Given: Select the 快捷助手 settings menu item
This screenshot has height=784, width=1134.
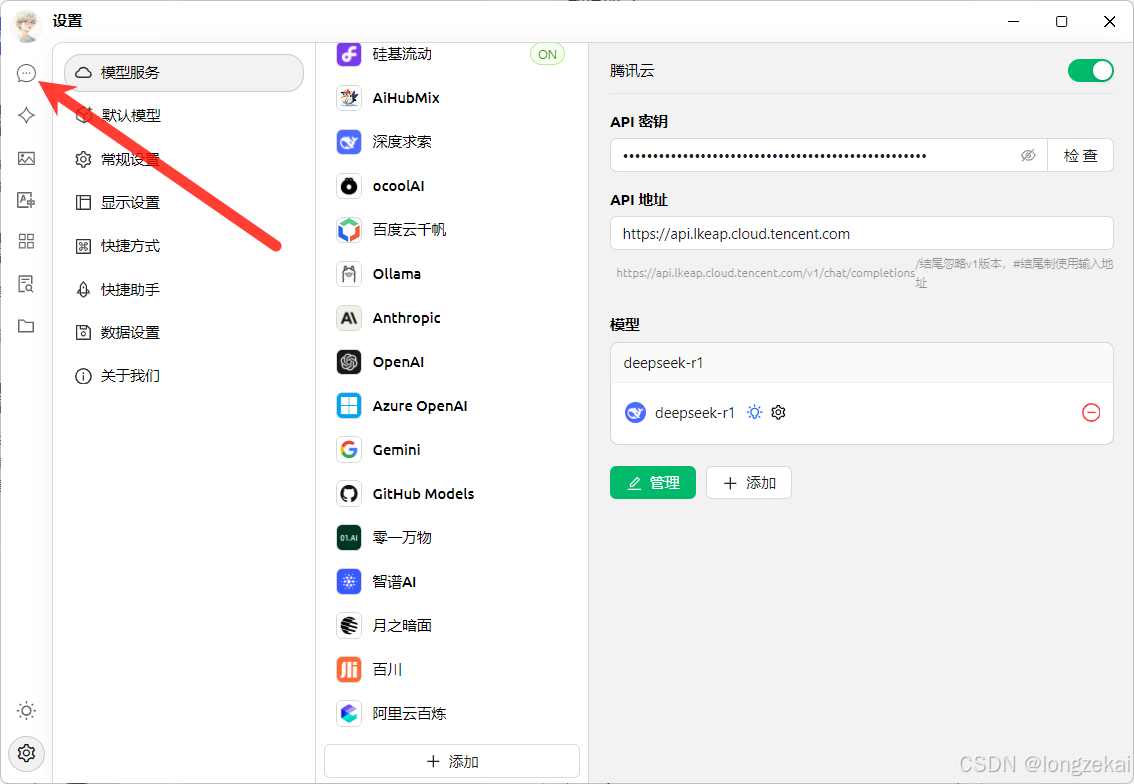Looking at the screenshot, I should (x=184, y=289).
